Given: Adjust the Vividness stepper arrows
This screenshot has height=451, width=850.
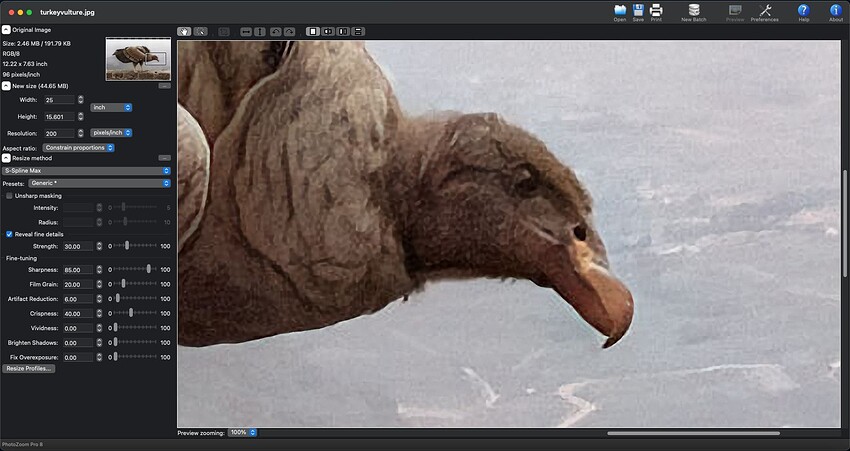Looking at the screenshot, I should click(99, 328).
